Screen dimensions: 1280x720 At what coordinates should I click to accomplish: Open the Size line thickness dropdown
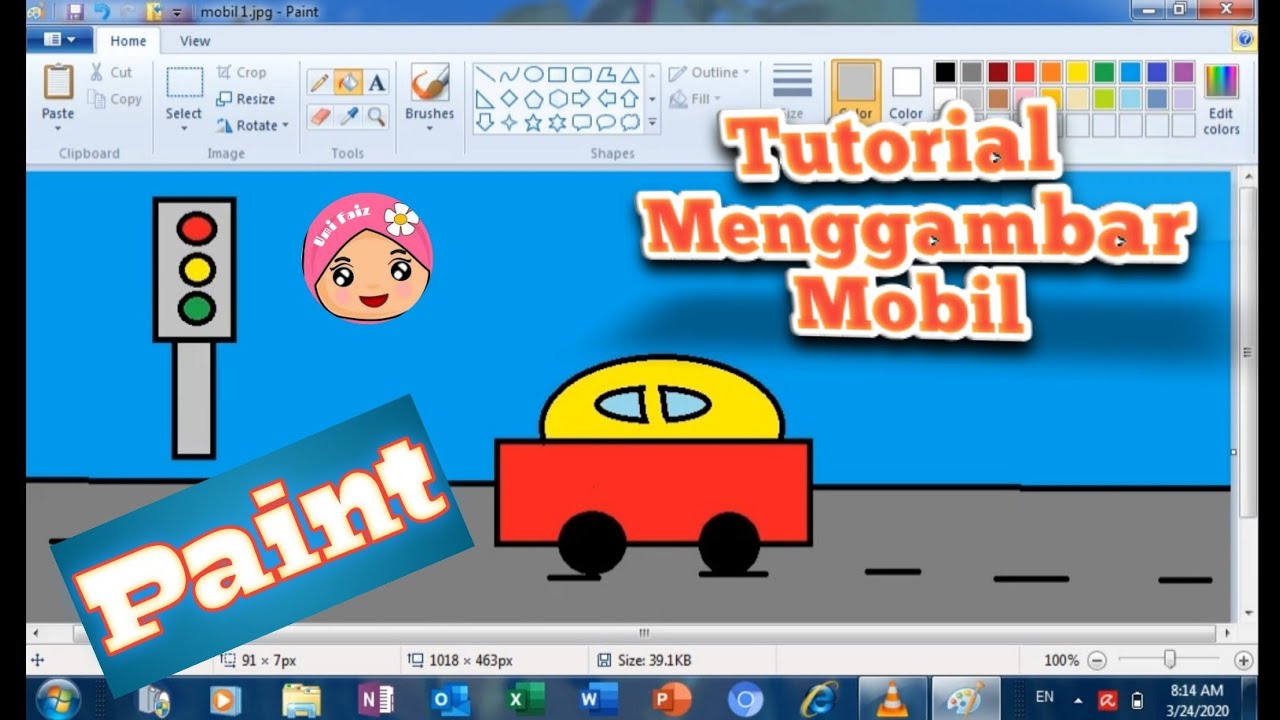click(x=792, y=92)
